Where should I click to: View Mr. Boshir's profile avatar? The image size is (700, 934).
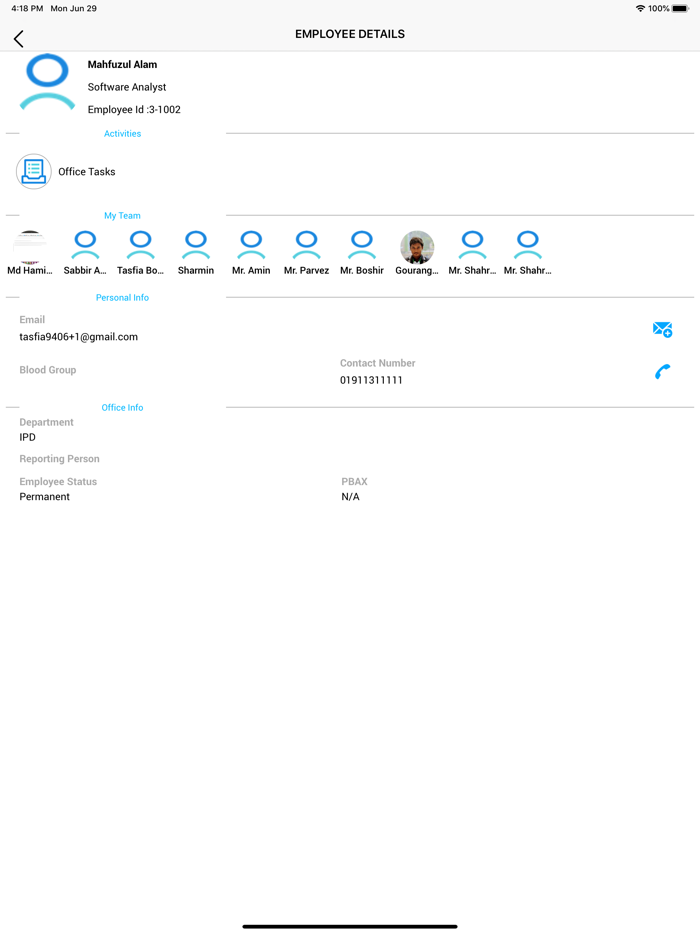[362, 246]
